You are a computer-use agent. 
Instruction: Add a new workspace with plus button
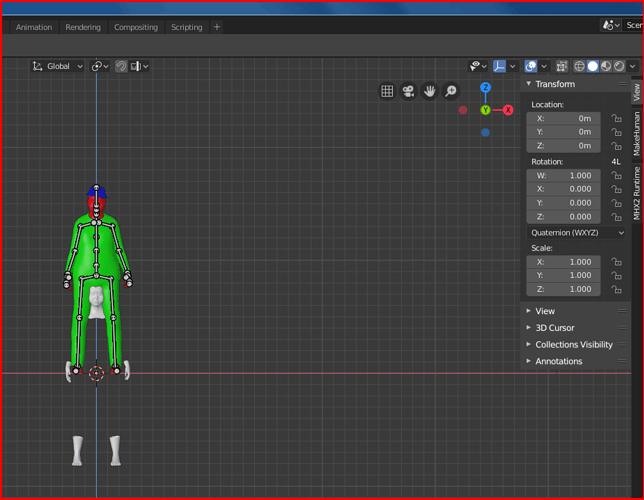pos(217,27)
